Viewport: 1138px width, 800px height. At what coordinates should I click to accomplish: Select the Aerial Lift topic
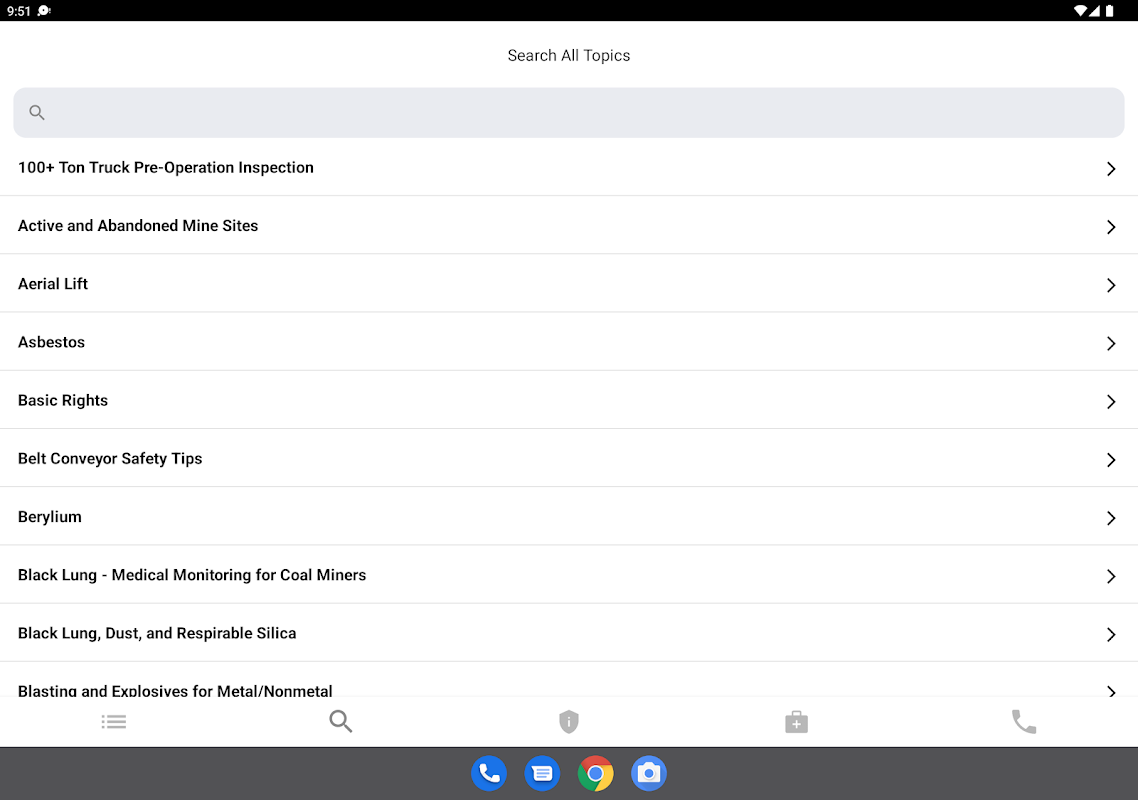click(569, 284)
